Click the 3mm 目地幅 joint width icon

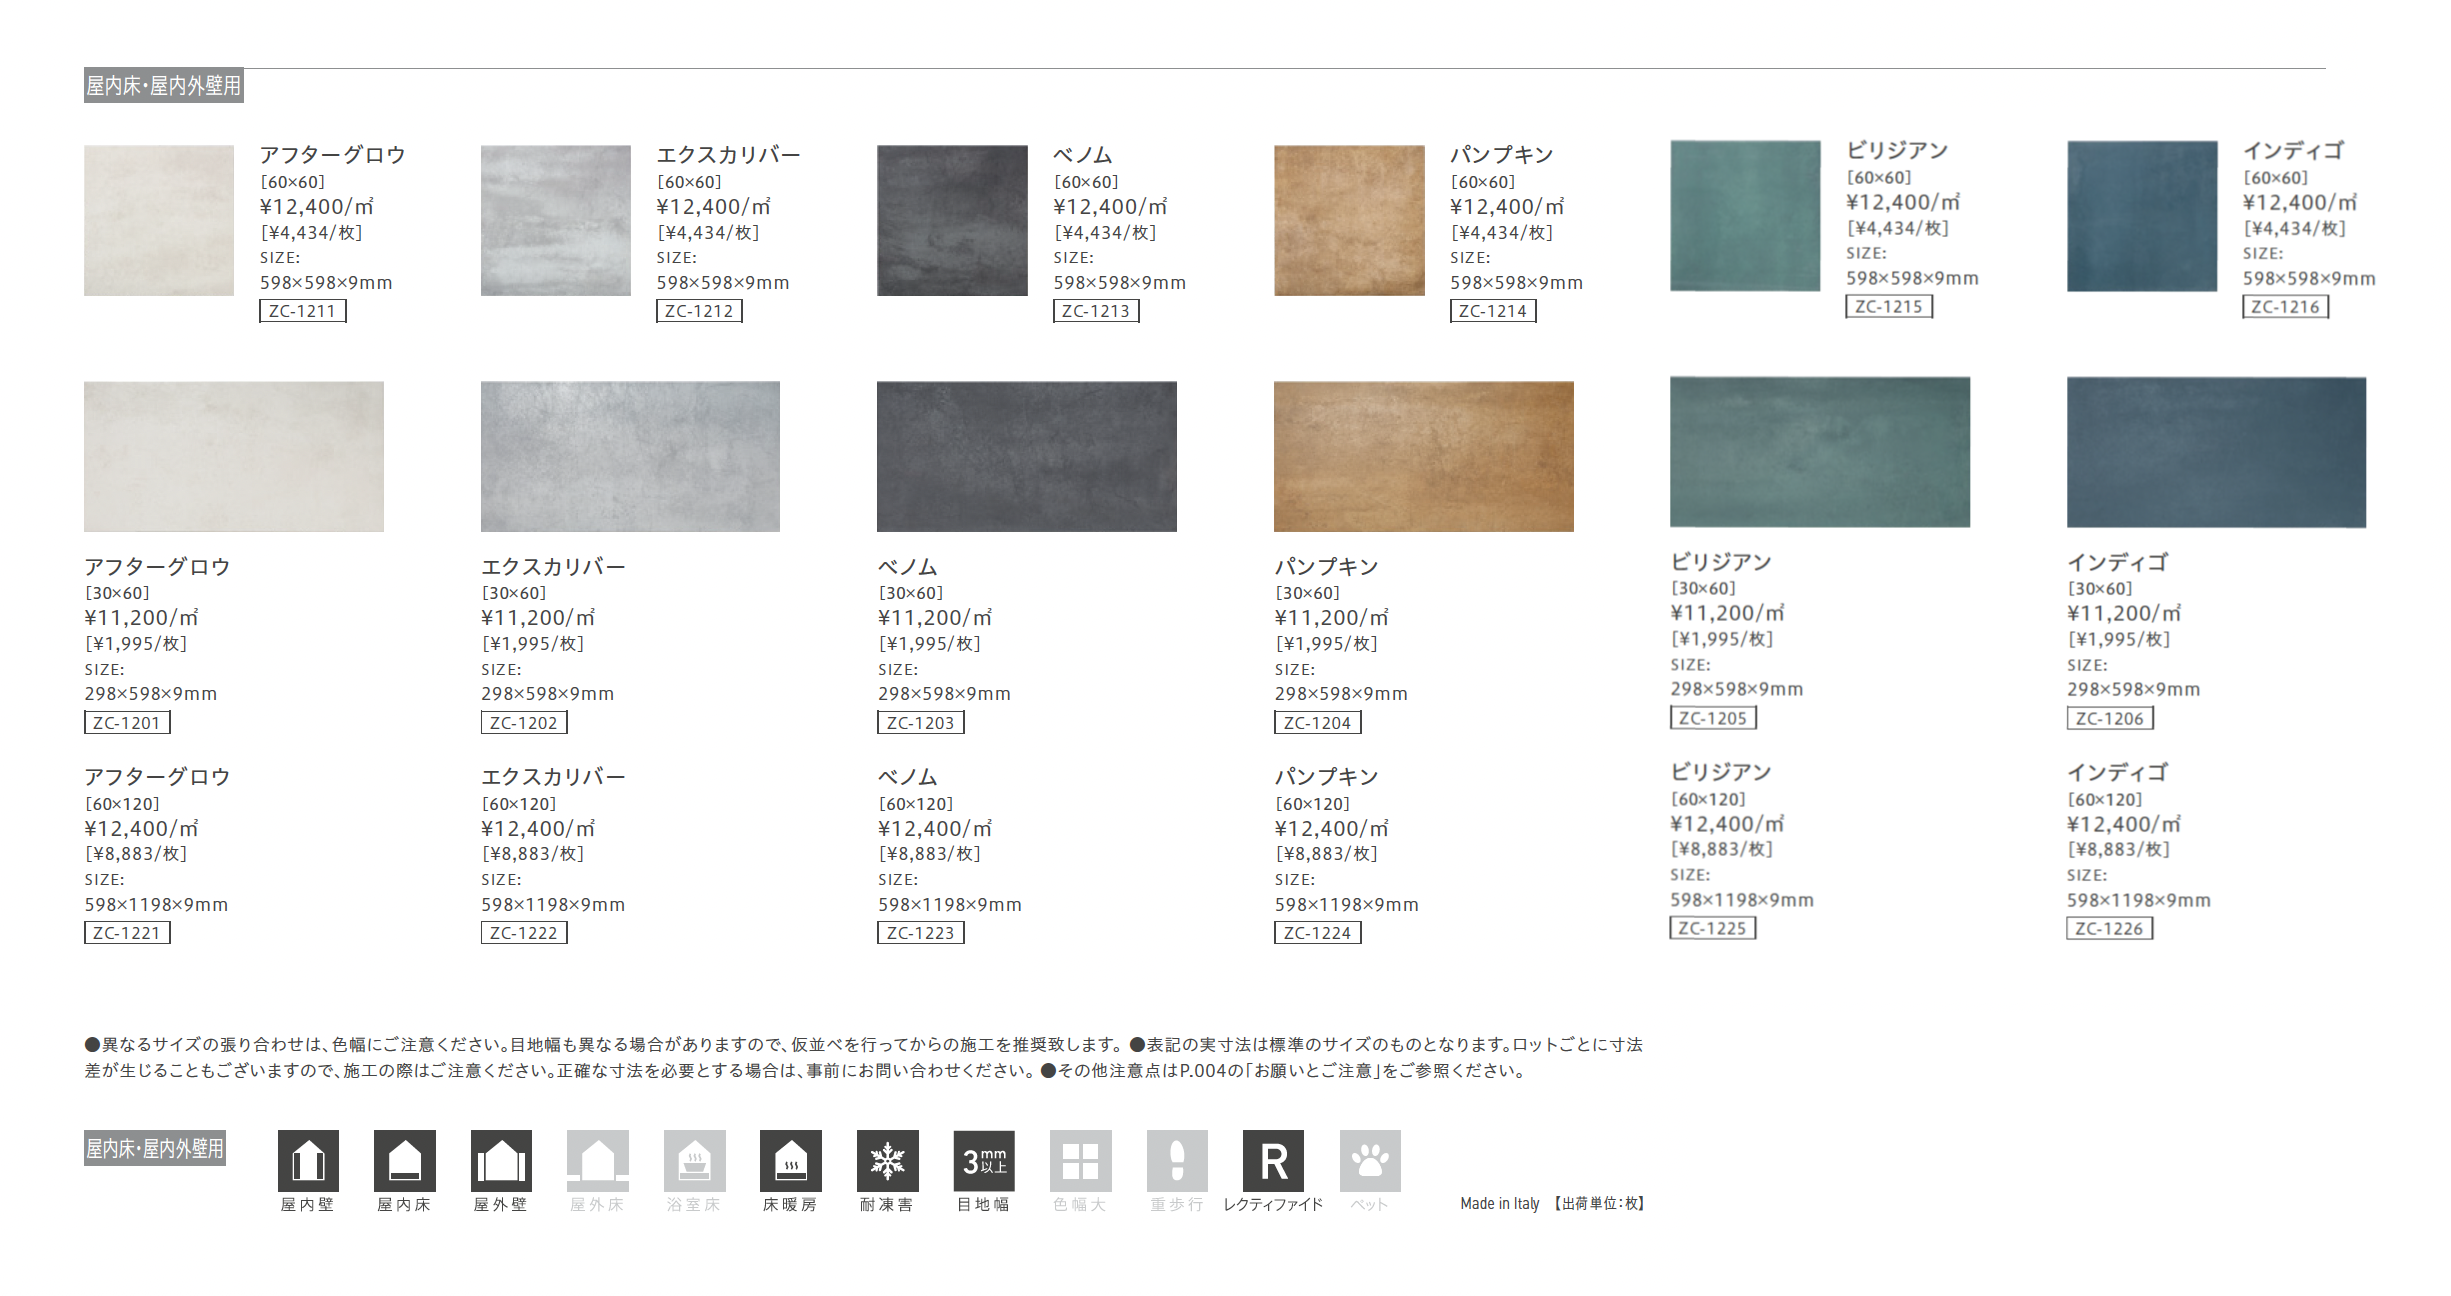click(984, 1161)
